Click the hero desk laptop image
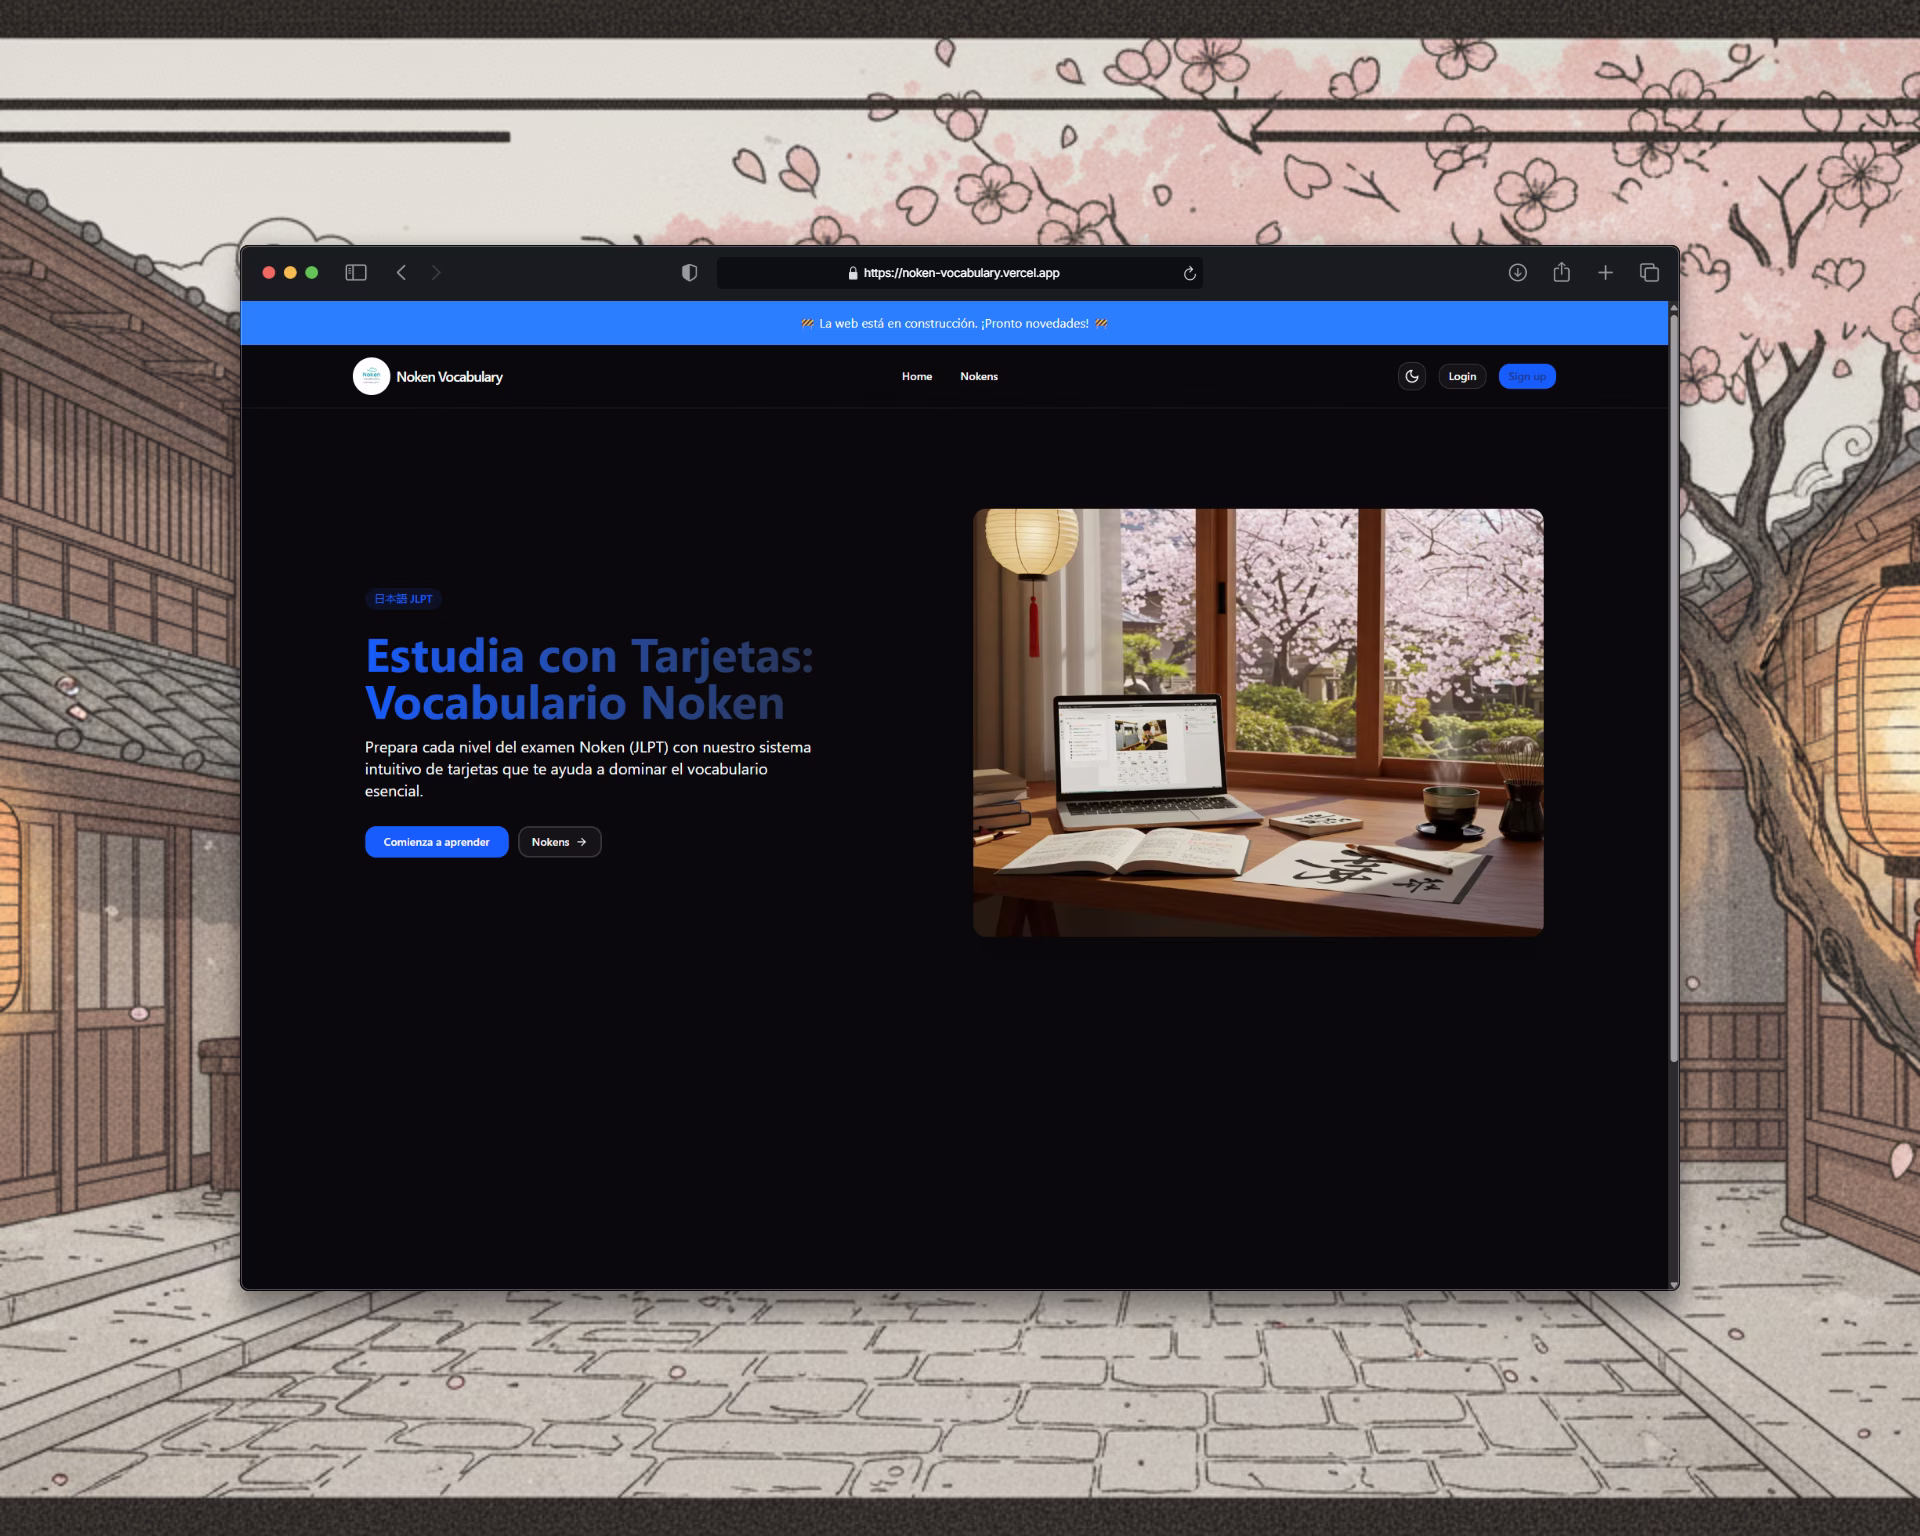1920x1536 pixels. (x=1258, y=722)
